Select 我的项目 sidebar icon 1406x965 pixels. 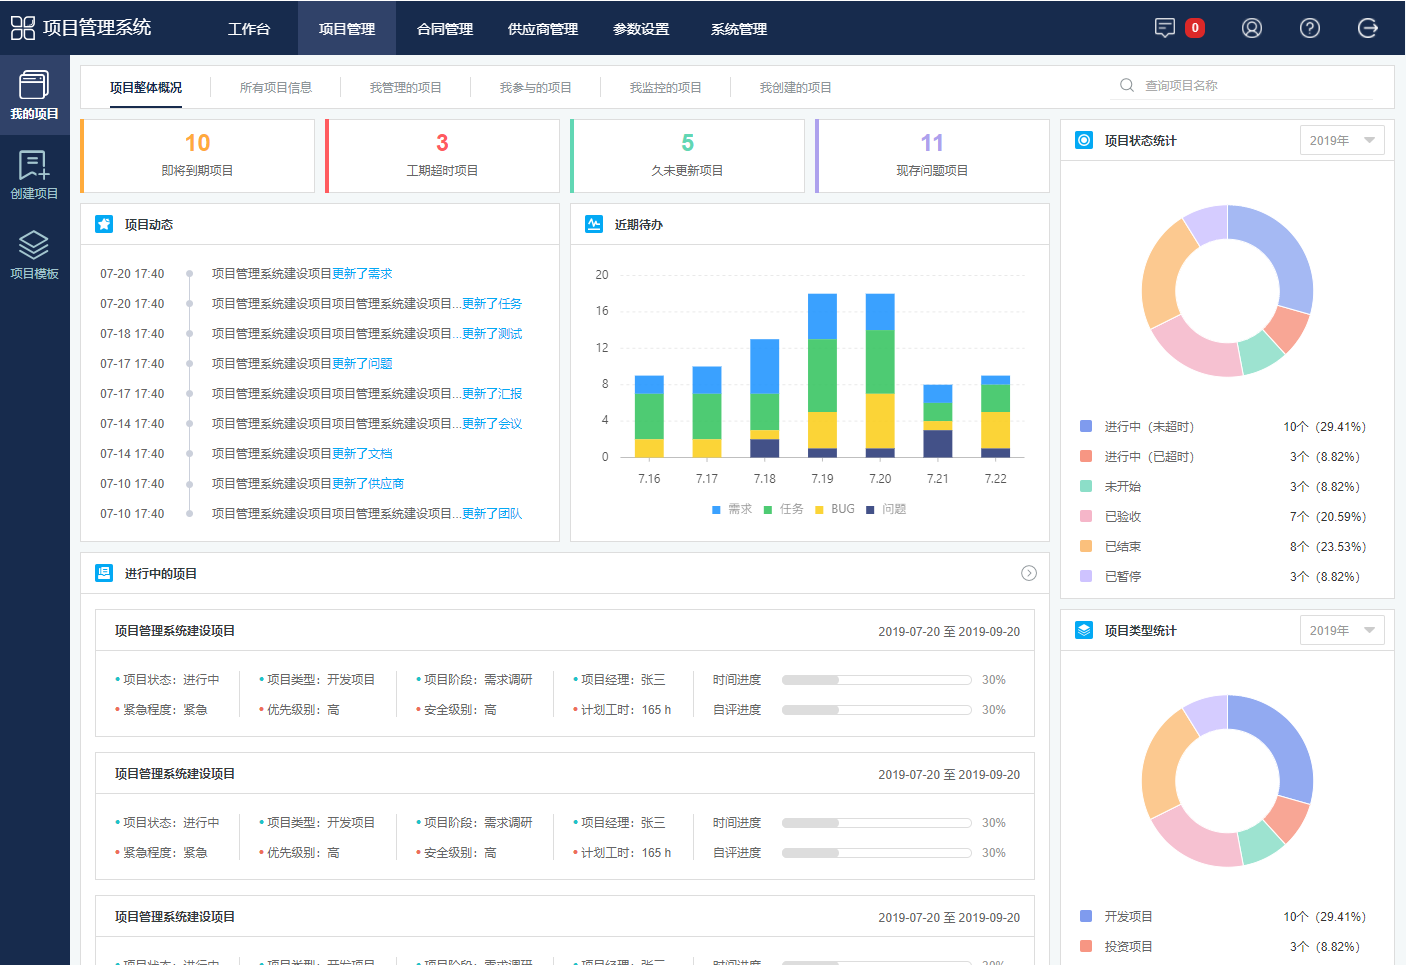pyautogui.click(x=34, y=85)
